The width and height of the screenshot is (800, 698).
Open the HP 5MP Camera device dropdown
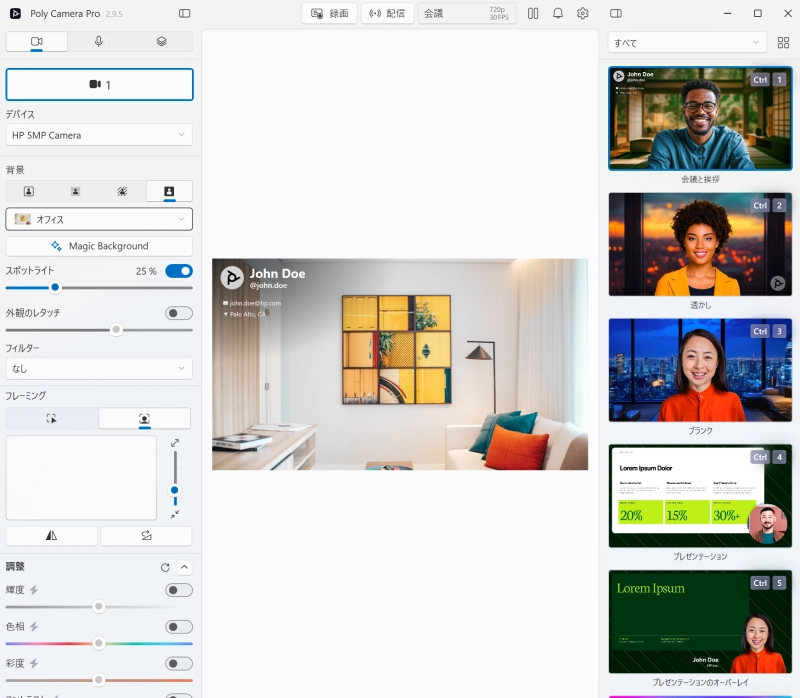pyautogui.click(x=99, y=135)
